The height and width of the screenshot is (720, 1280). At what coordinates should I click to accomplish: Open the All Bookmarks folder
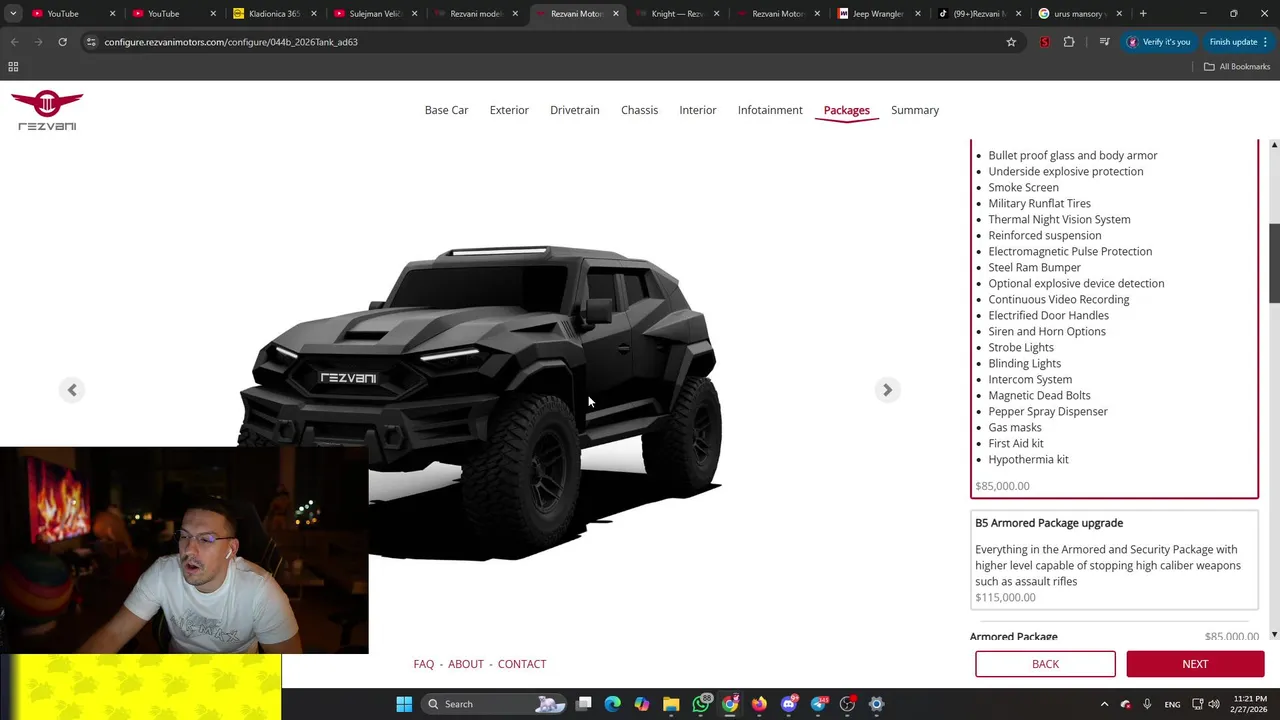(1237, 67)
